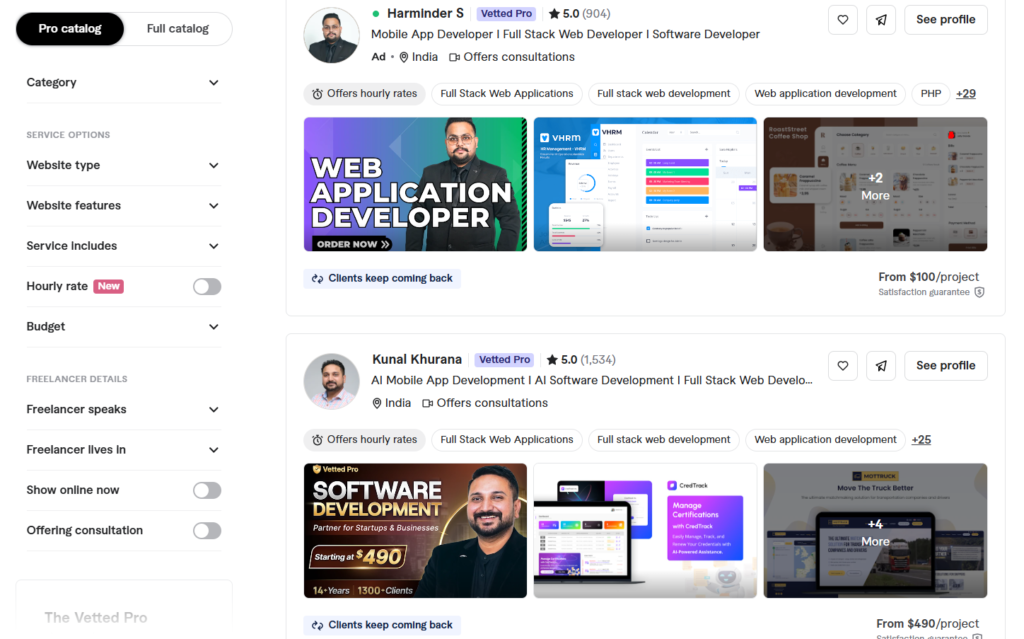Viewport: 1024px width, 639px height.
Task: Click clock icon in Harminder's Offers hourly rates chip
Action: click(x=317, y=94)
